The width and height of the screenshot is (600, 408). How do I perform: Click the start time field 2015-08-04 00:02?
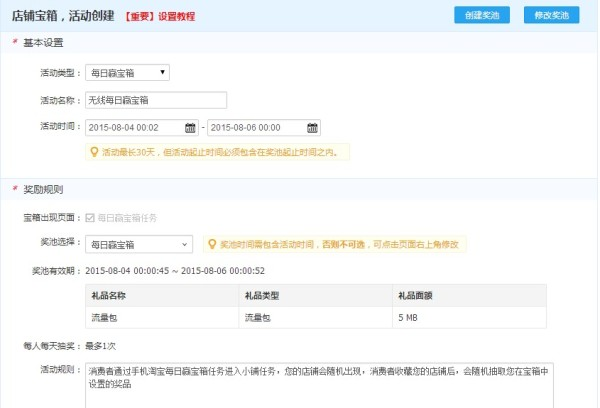142,128
